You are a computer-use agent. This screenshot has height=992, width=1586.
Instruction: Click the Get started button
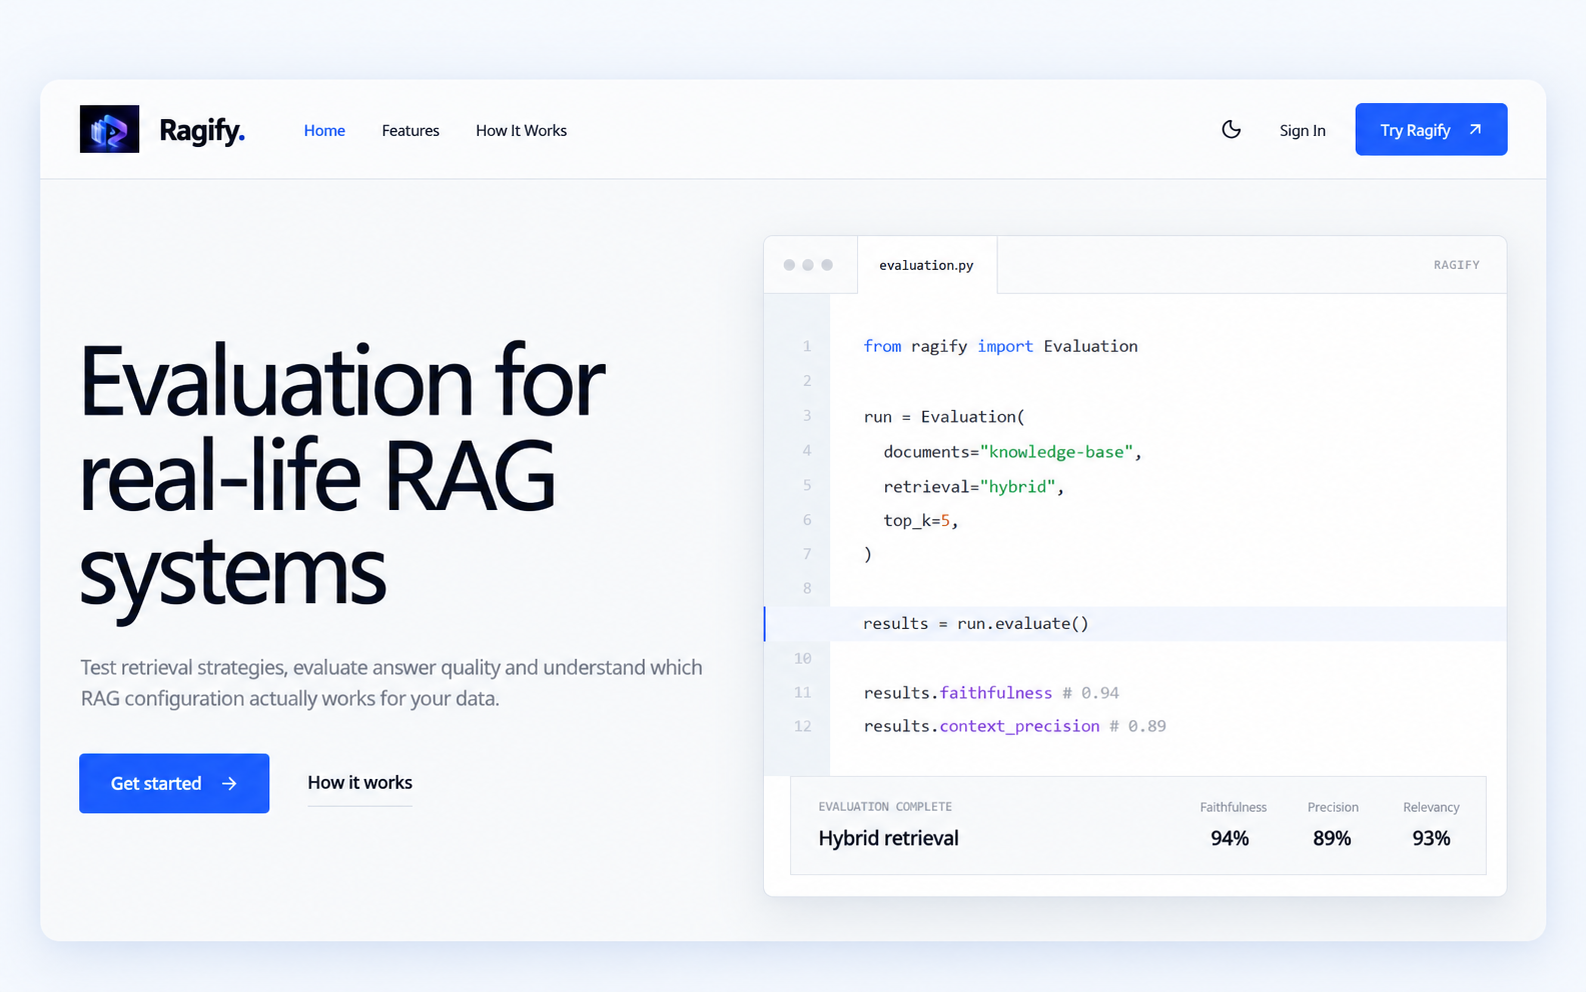click(x=174, y=783)
